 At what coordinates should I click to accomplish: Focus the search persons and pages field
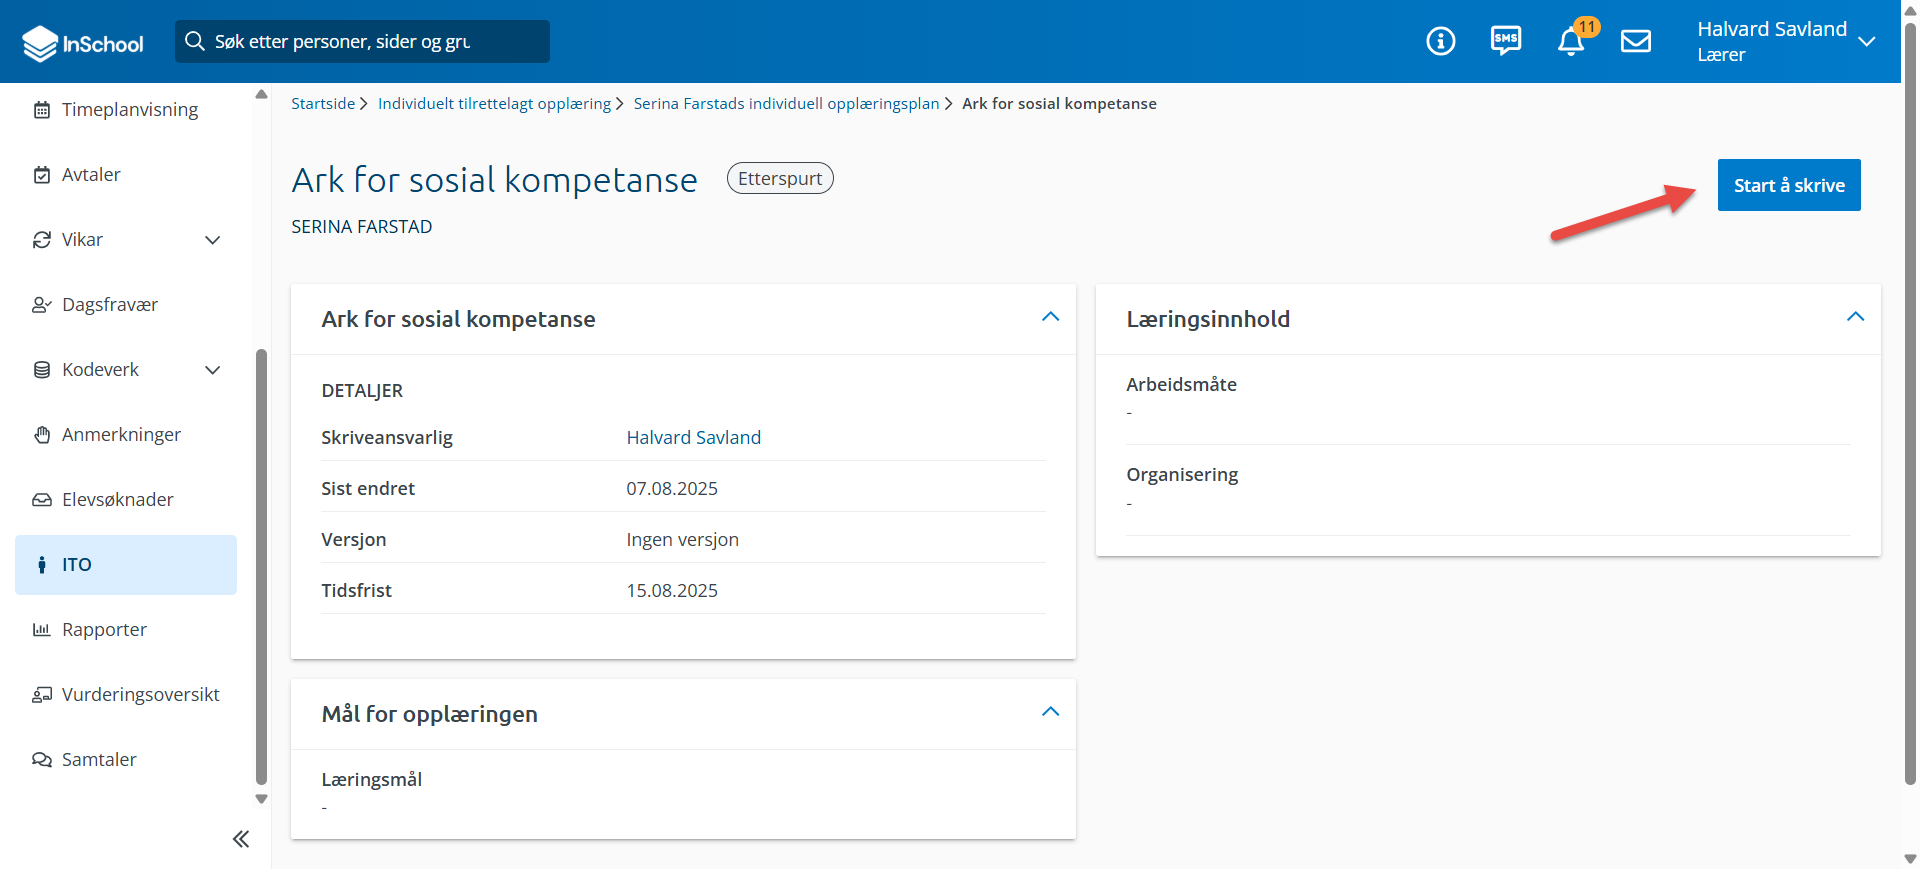coord(362,41)
